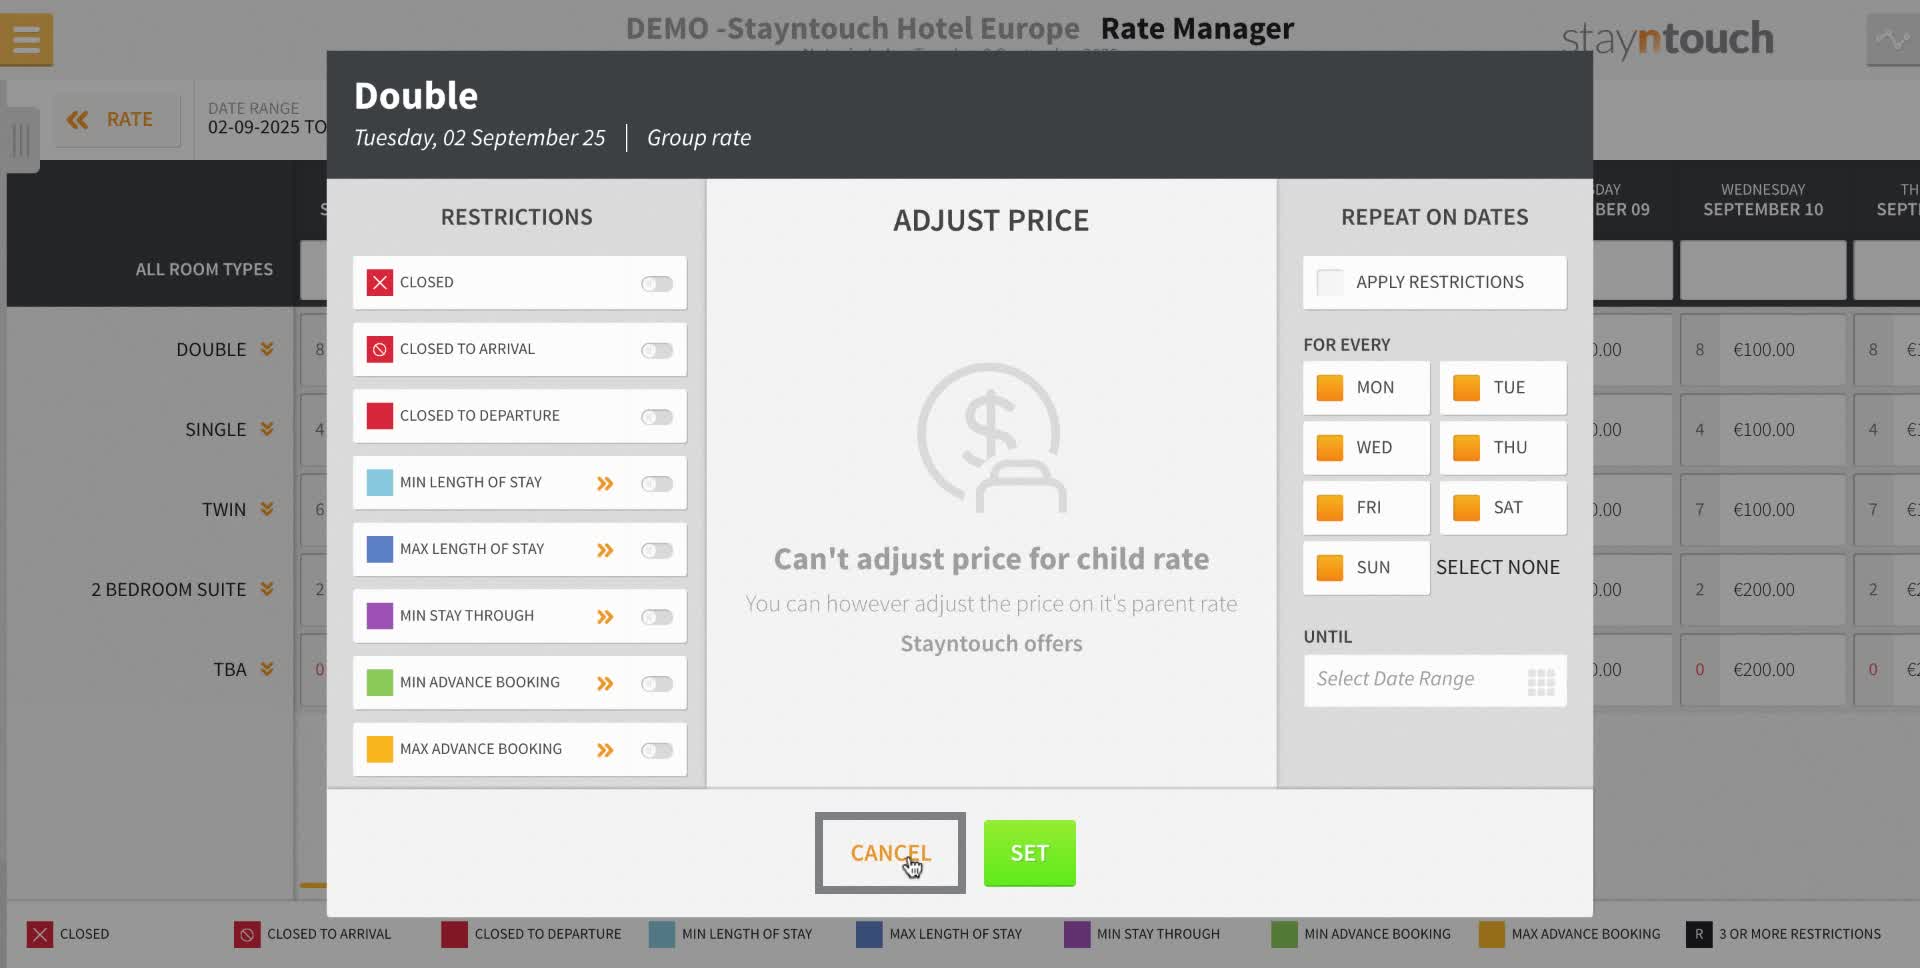
Task: Expand the Max Advance Booking chevrons
Action: pos(605,751)
